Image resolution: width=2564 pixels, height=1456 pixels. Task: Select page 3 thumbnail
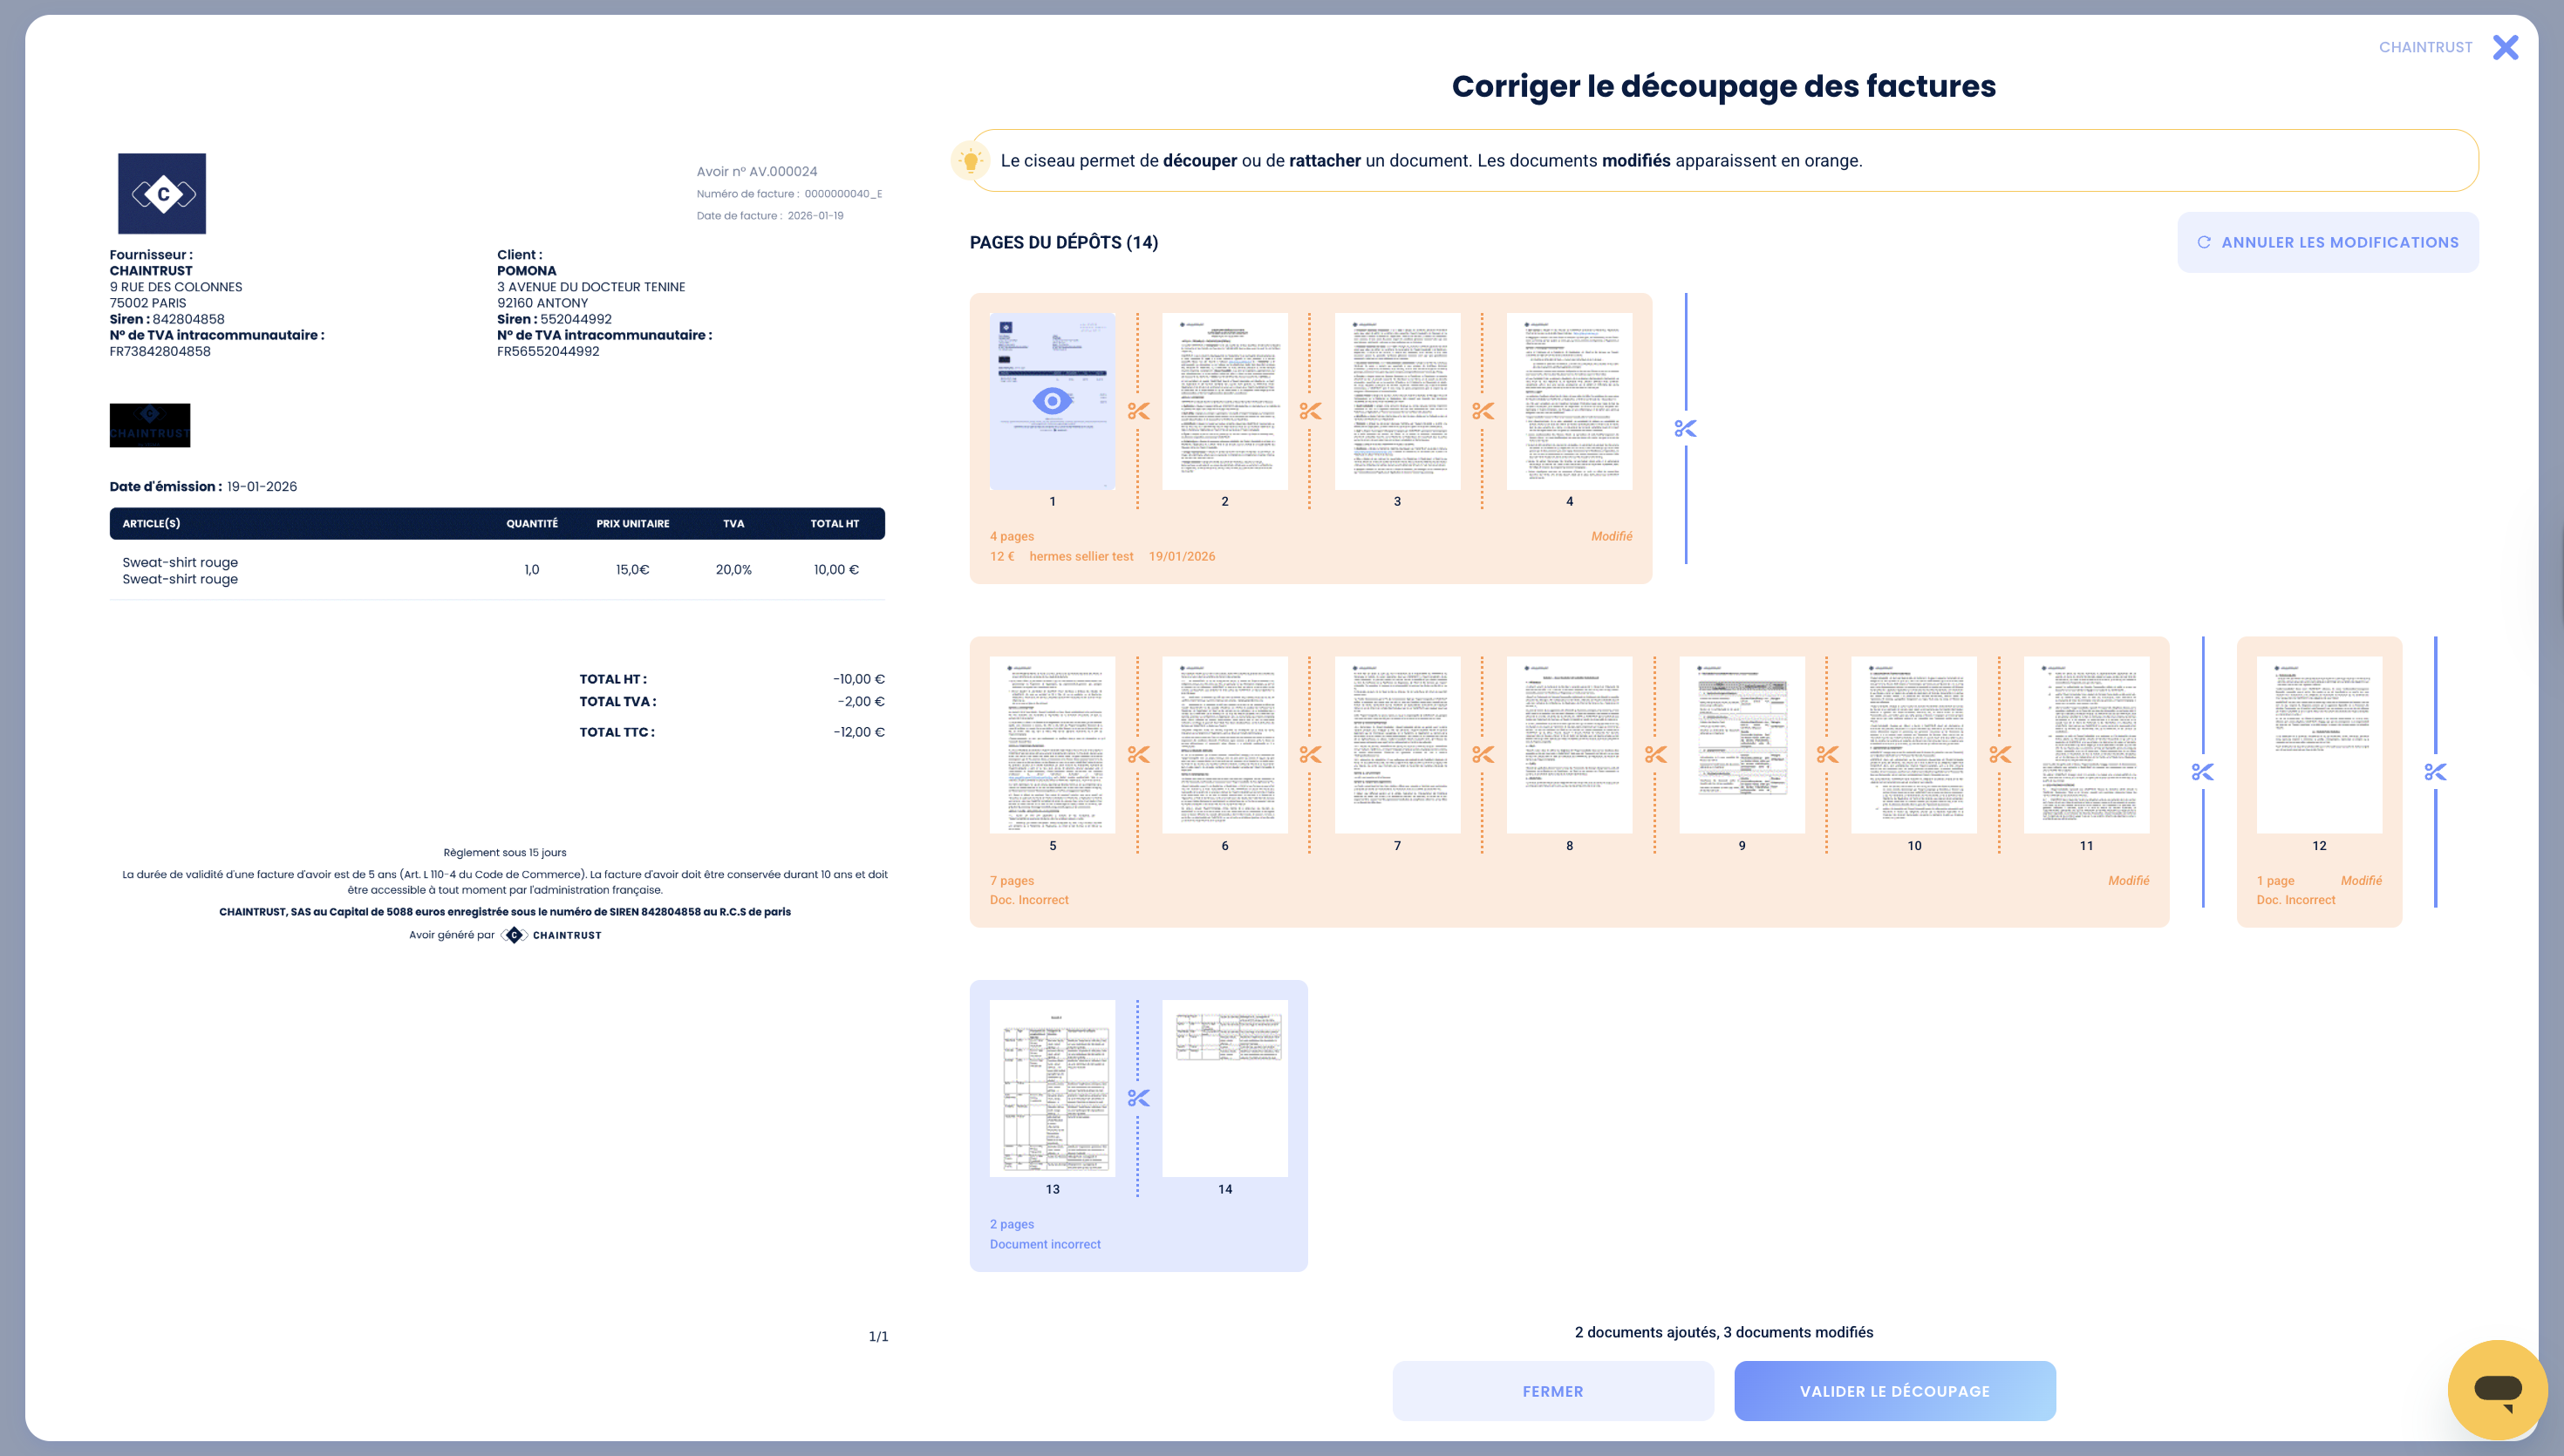tap(1397, 401)
